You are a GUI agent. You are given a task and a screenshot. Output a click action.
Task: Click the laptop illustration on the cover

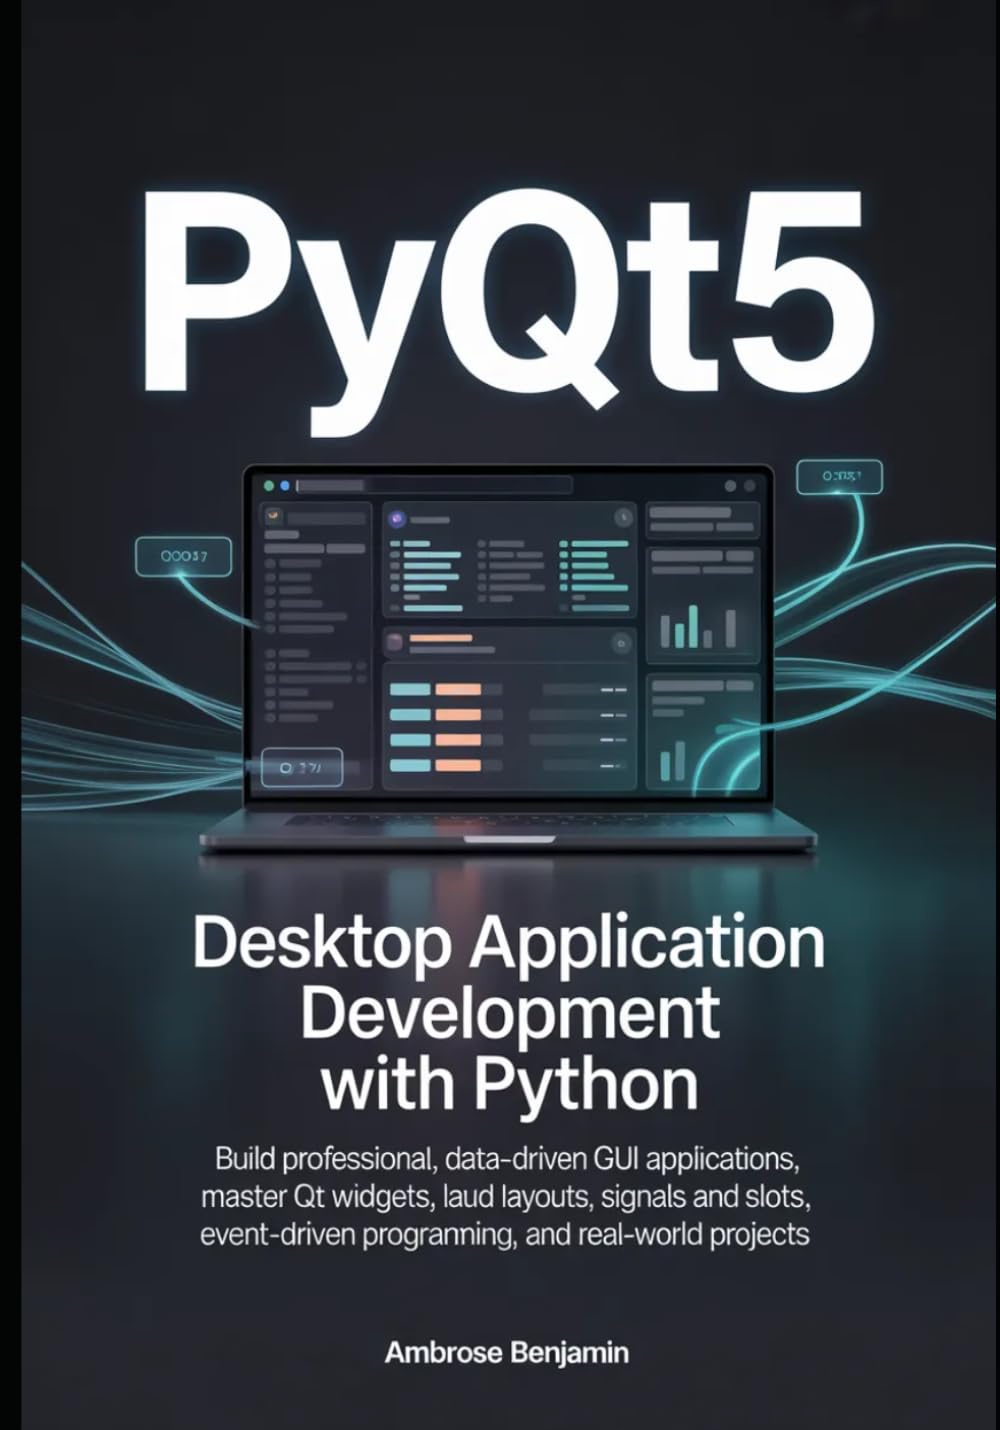tap(509, 660)
